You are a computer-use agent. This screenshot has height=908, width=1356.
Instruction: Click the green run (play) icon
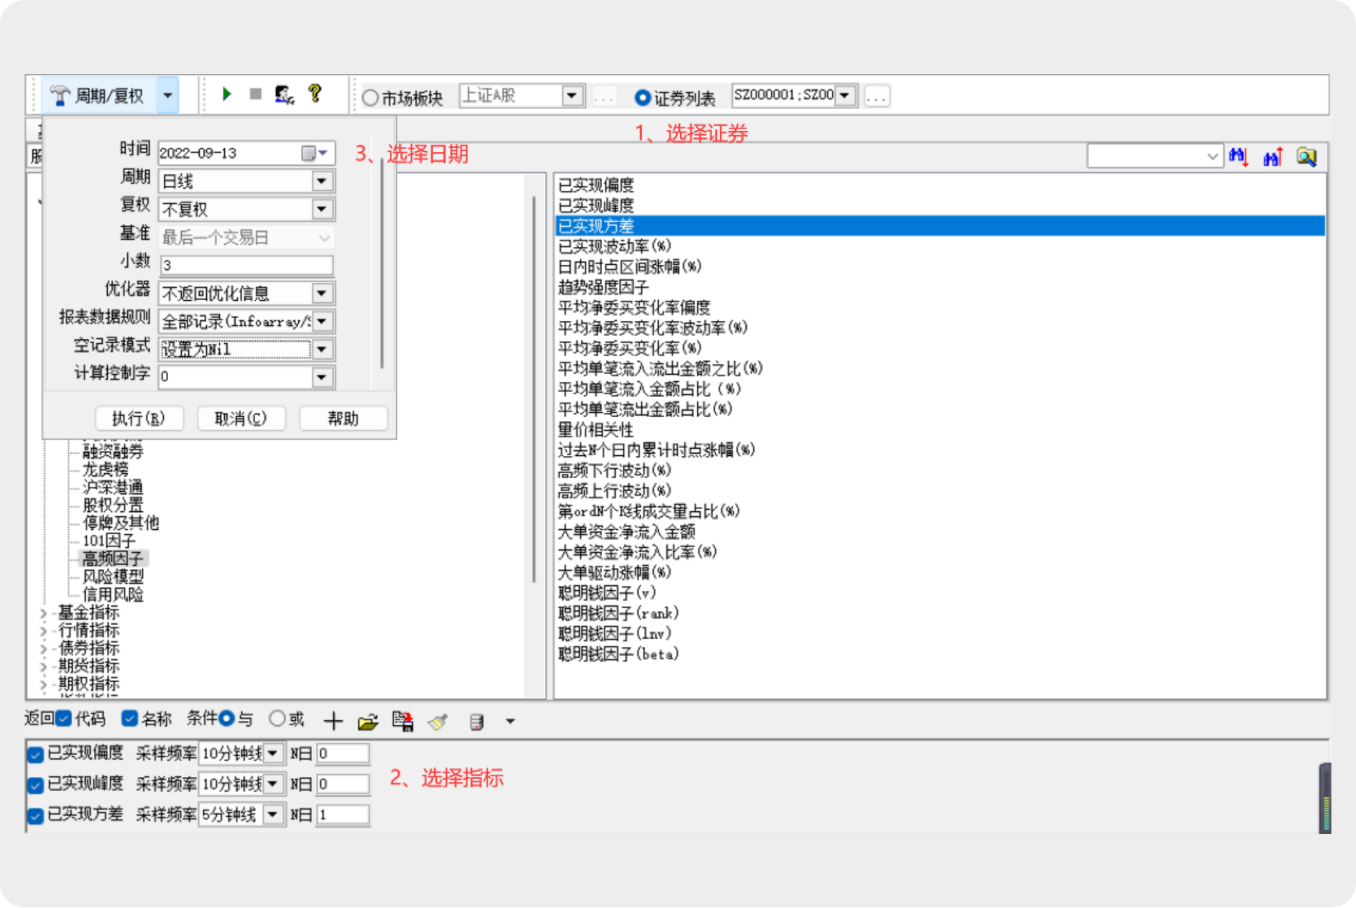point(227,94)
